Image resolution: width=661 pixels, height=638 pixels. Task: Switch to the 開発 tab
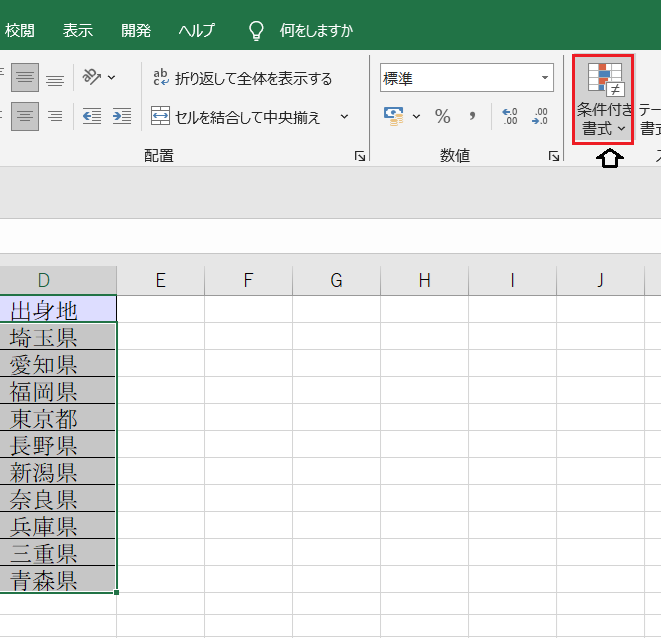click(x=136, y=30)
